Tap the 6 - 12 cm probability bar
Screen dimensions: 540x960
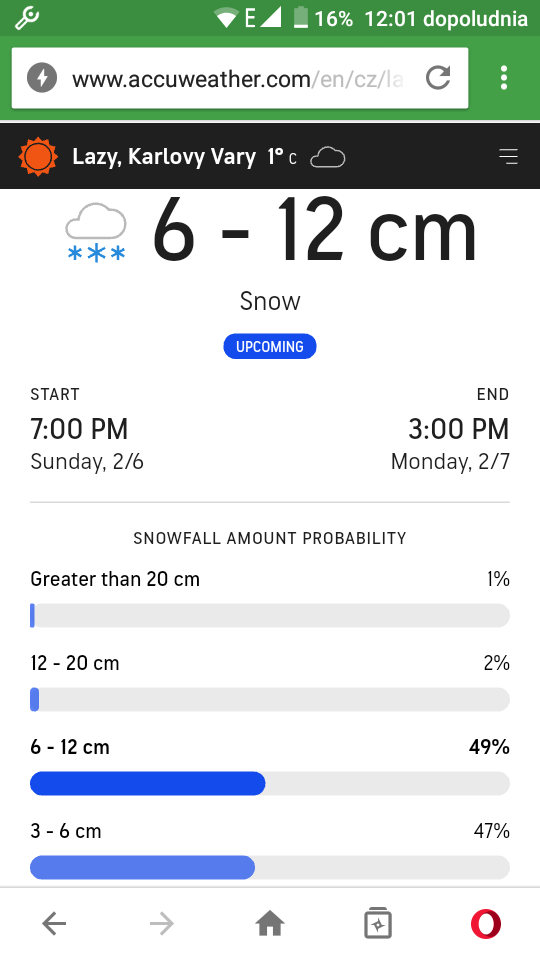click(x=270, y=784)
